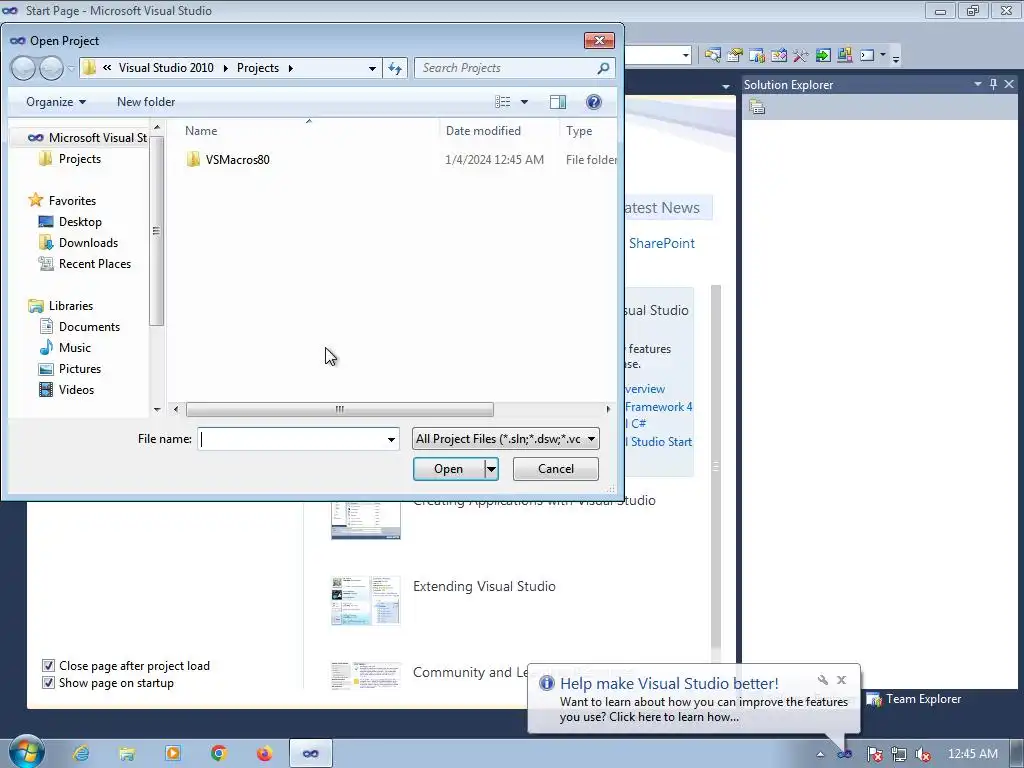Click the refresh button beside address bar
1024x768 pixels.
[395, 68]
